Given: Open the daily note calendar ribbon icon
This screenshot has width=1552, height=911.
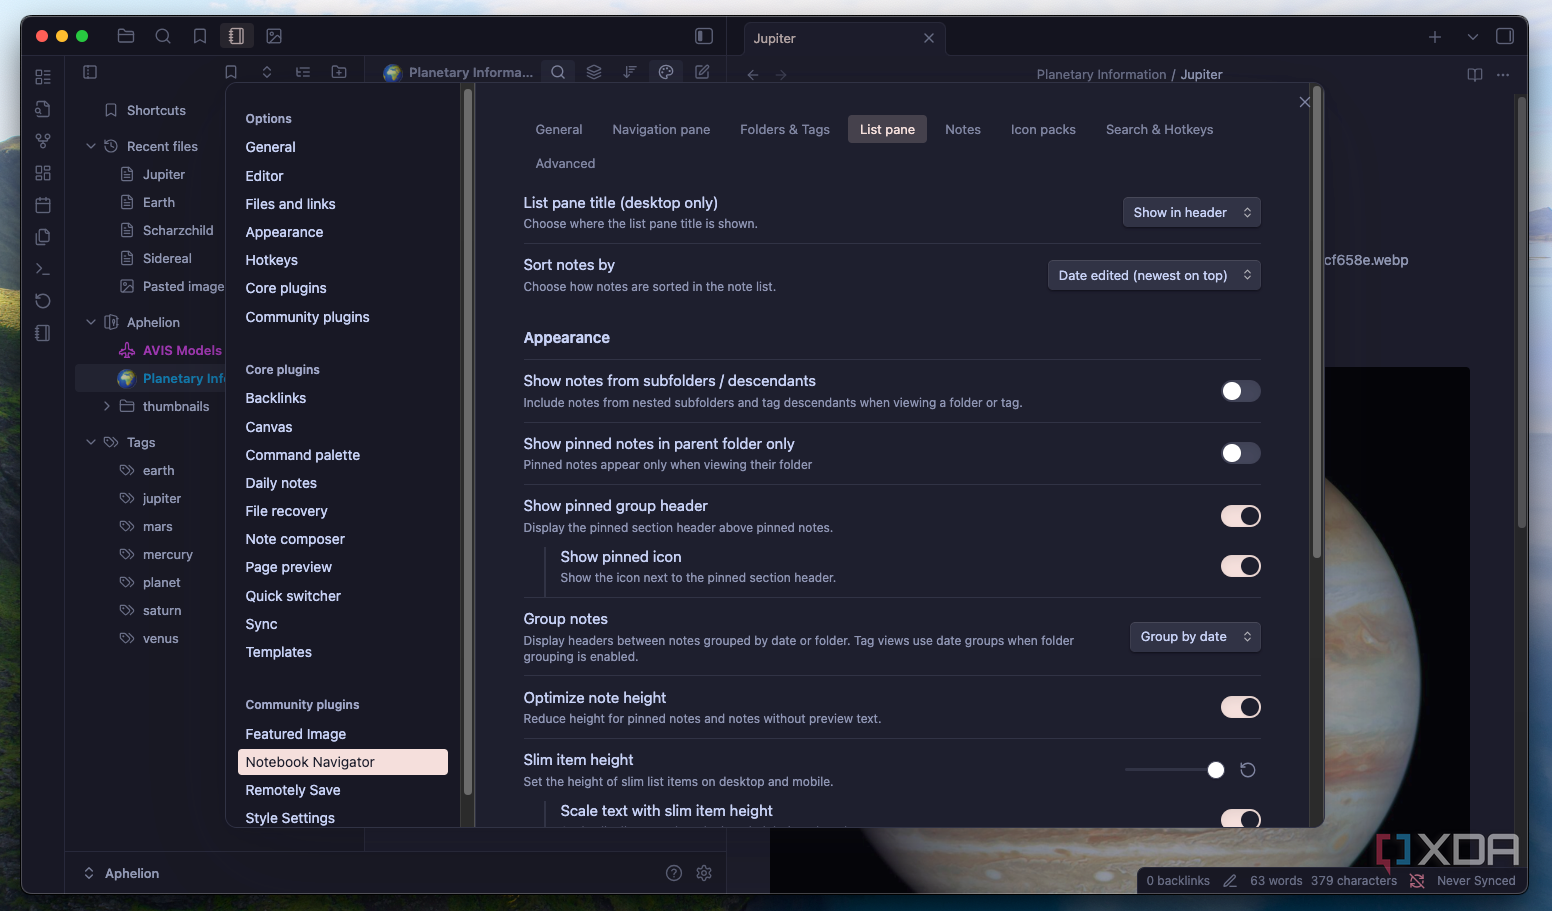Looking at the screenshot, I should coord(43,205).
